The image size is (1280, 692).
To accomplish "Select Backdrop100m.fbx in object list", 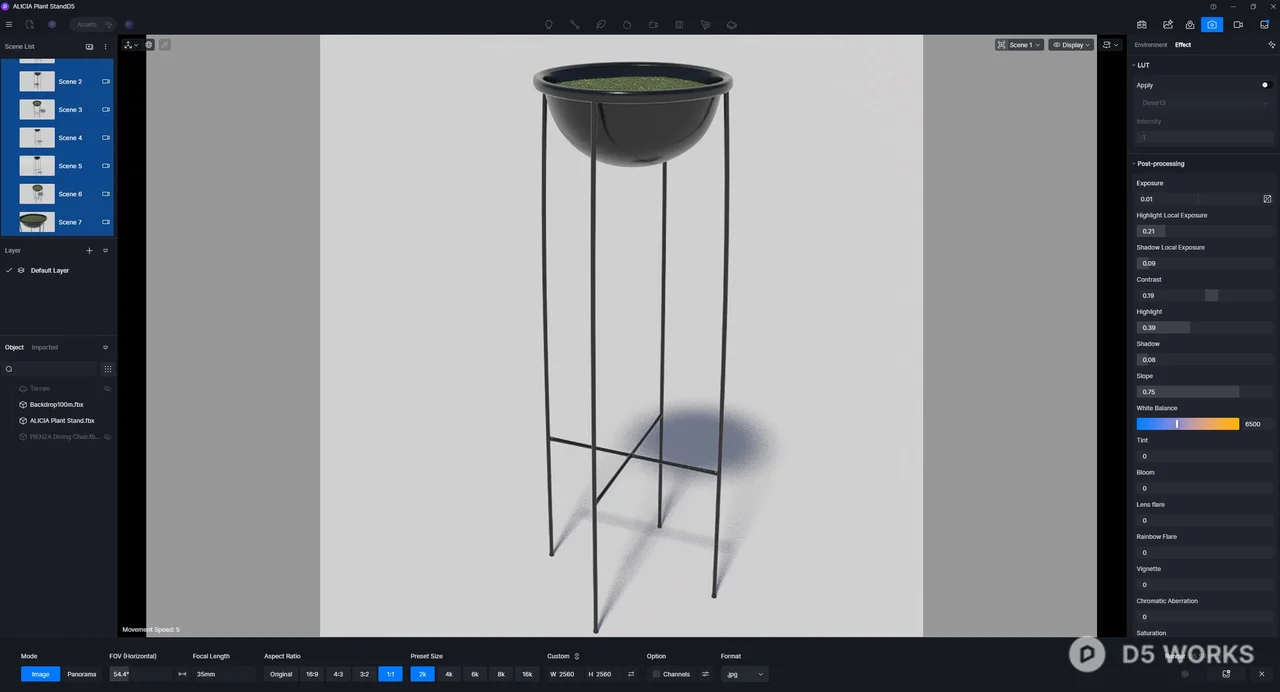I will [x=57, y=404].
